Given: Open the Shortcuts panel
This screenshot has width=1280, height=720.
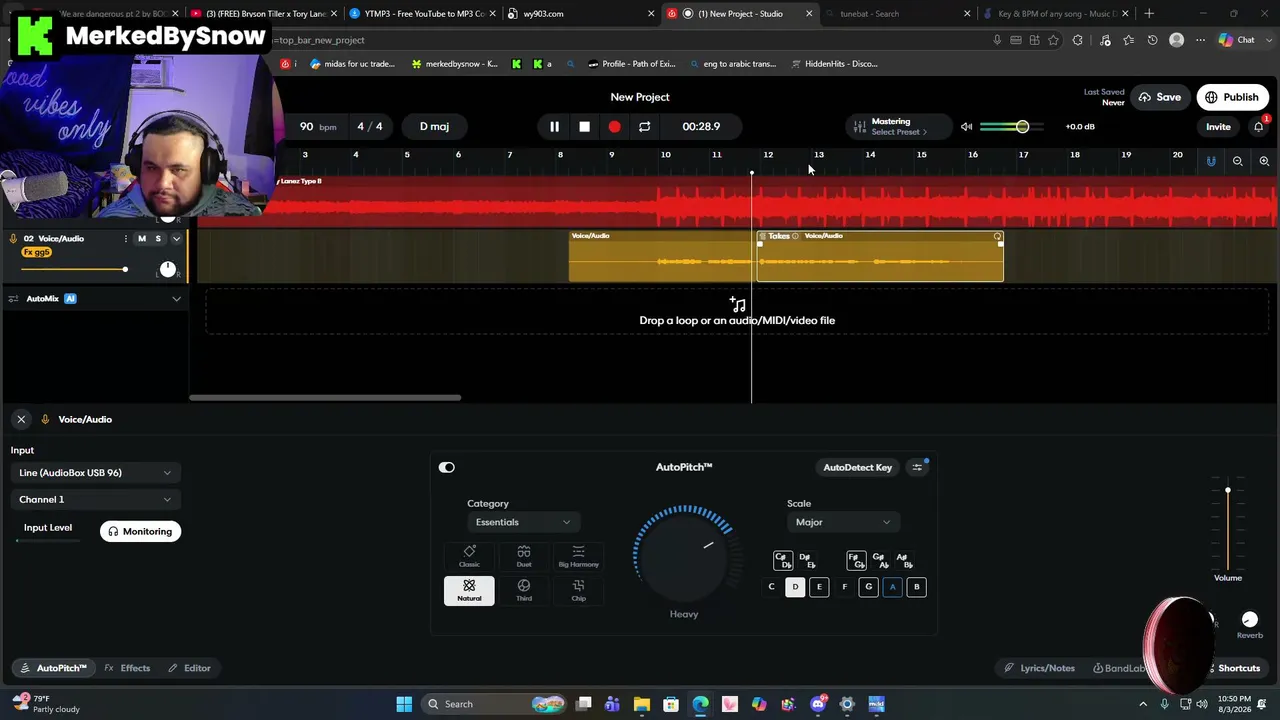Looking at the screenshot, I should (x=1235, y=668).
